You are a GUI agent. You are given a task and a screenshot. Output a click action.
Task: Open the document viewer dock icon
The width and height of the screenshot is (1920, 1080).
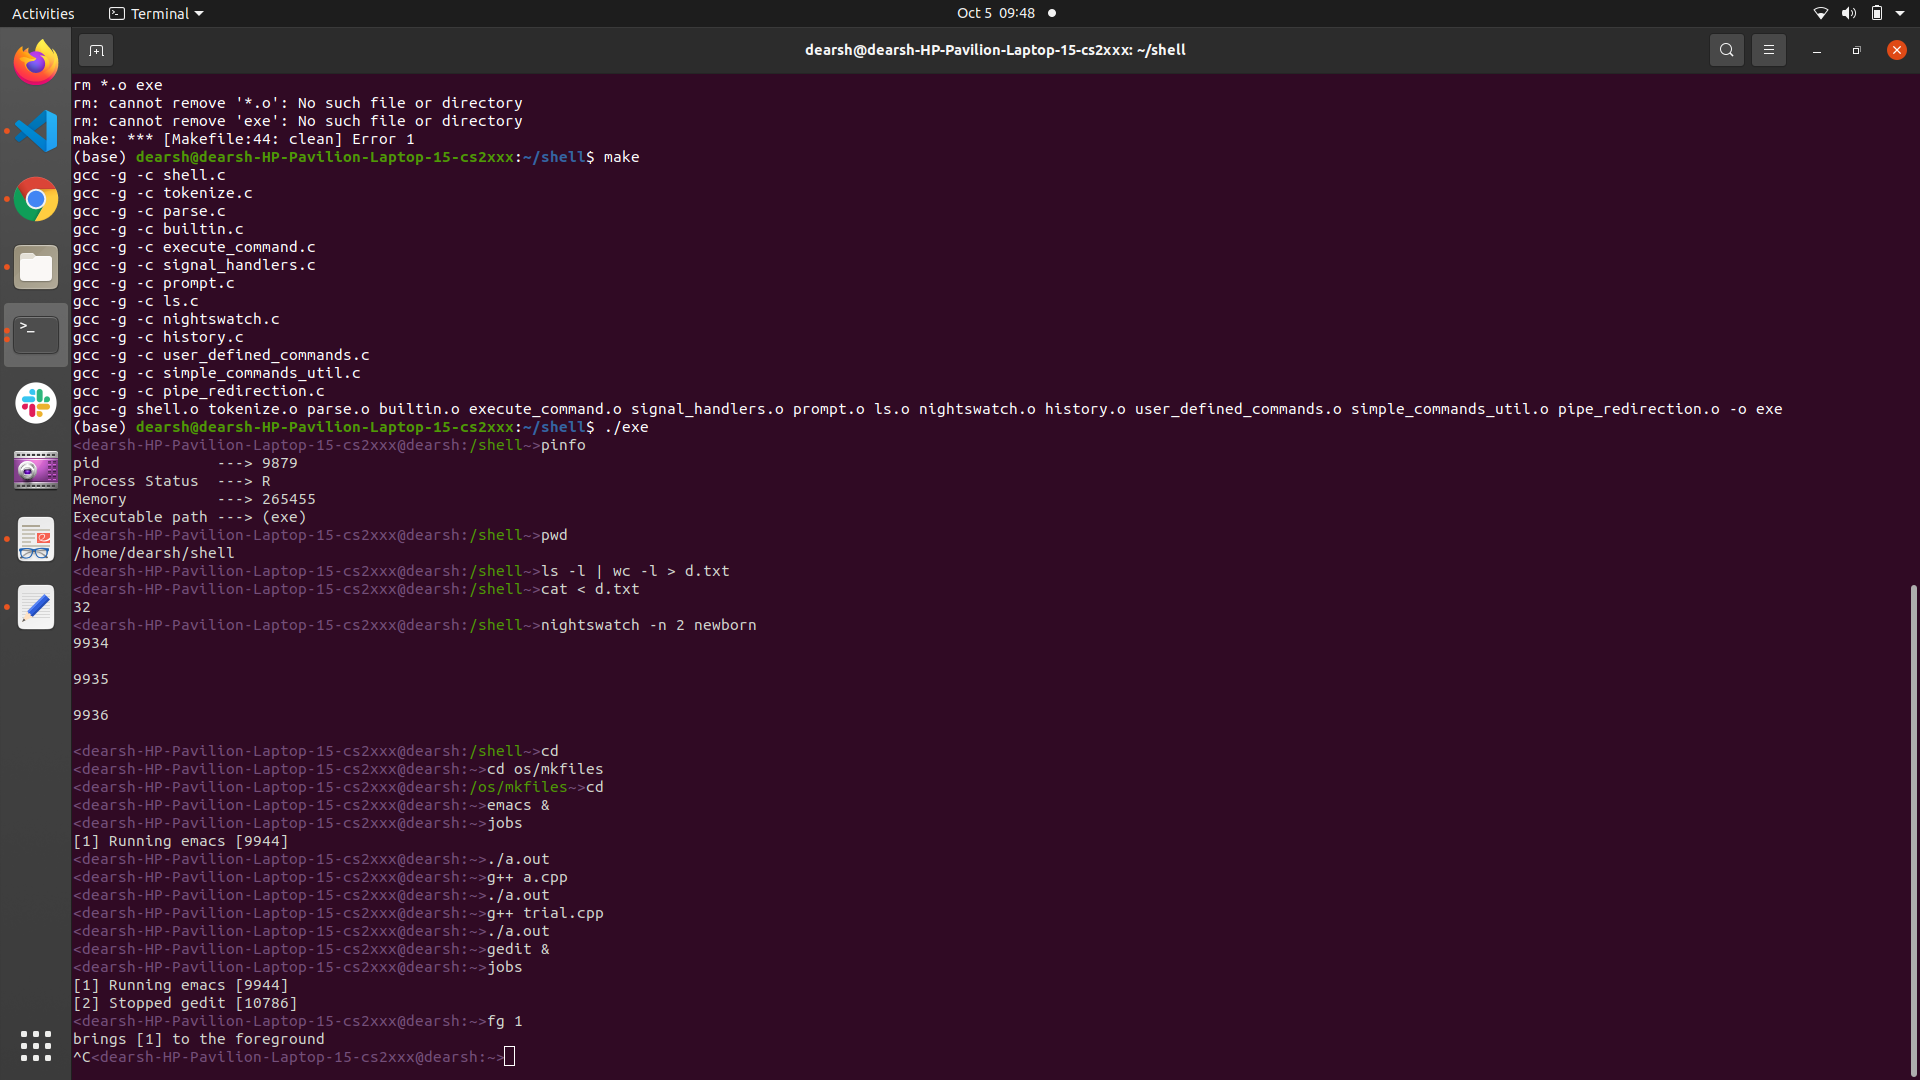[x=36, y=539]
